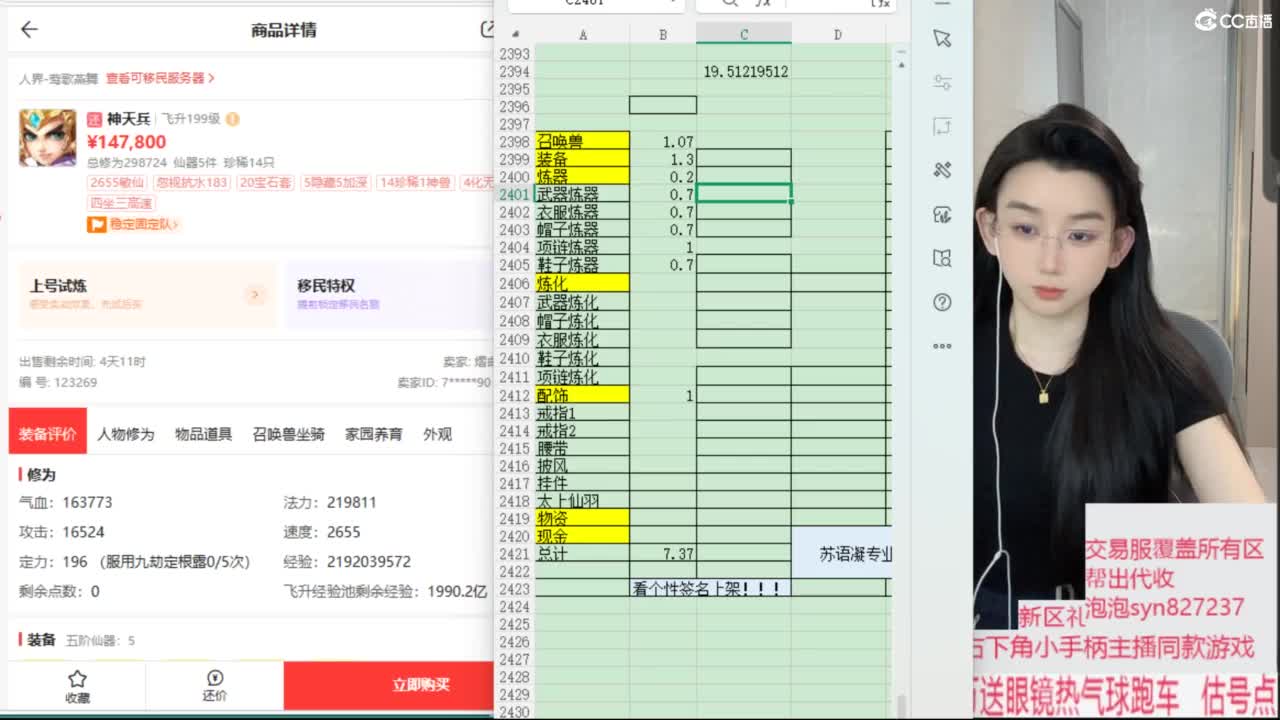This screenshot has width=1280, height=720.
Task: Select column C header in the spreadsheet
Action: pos(744,34)
